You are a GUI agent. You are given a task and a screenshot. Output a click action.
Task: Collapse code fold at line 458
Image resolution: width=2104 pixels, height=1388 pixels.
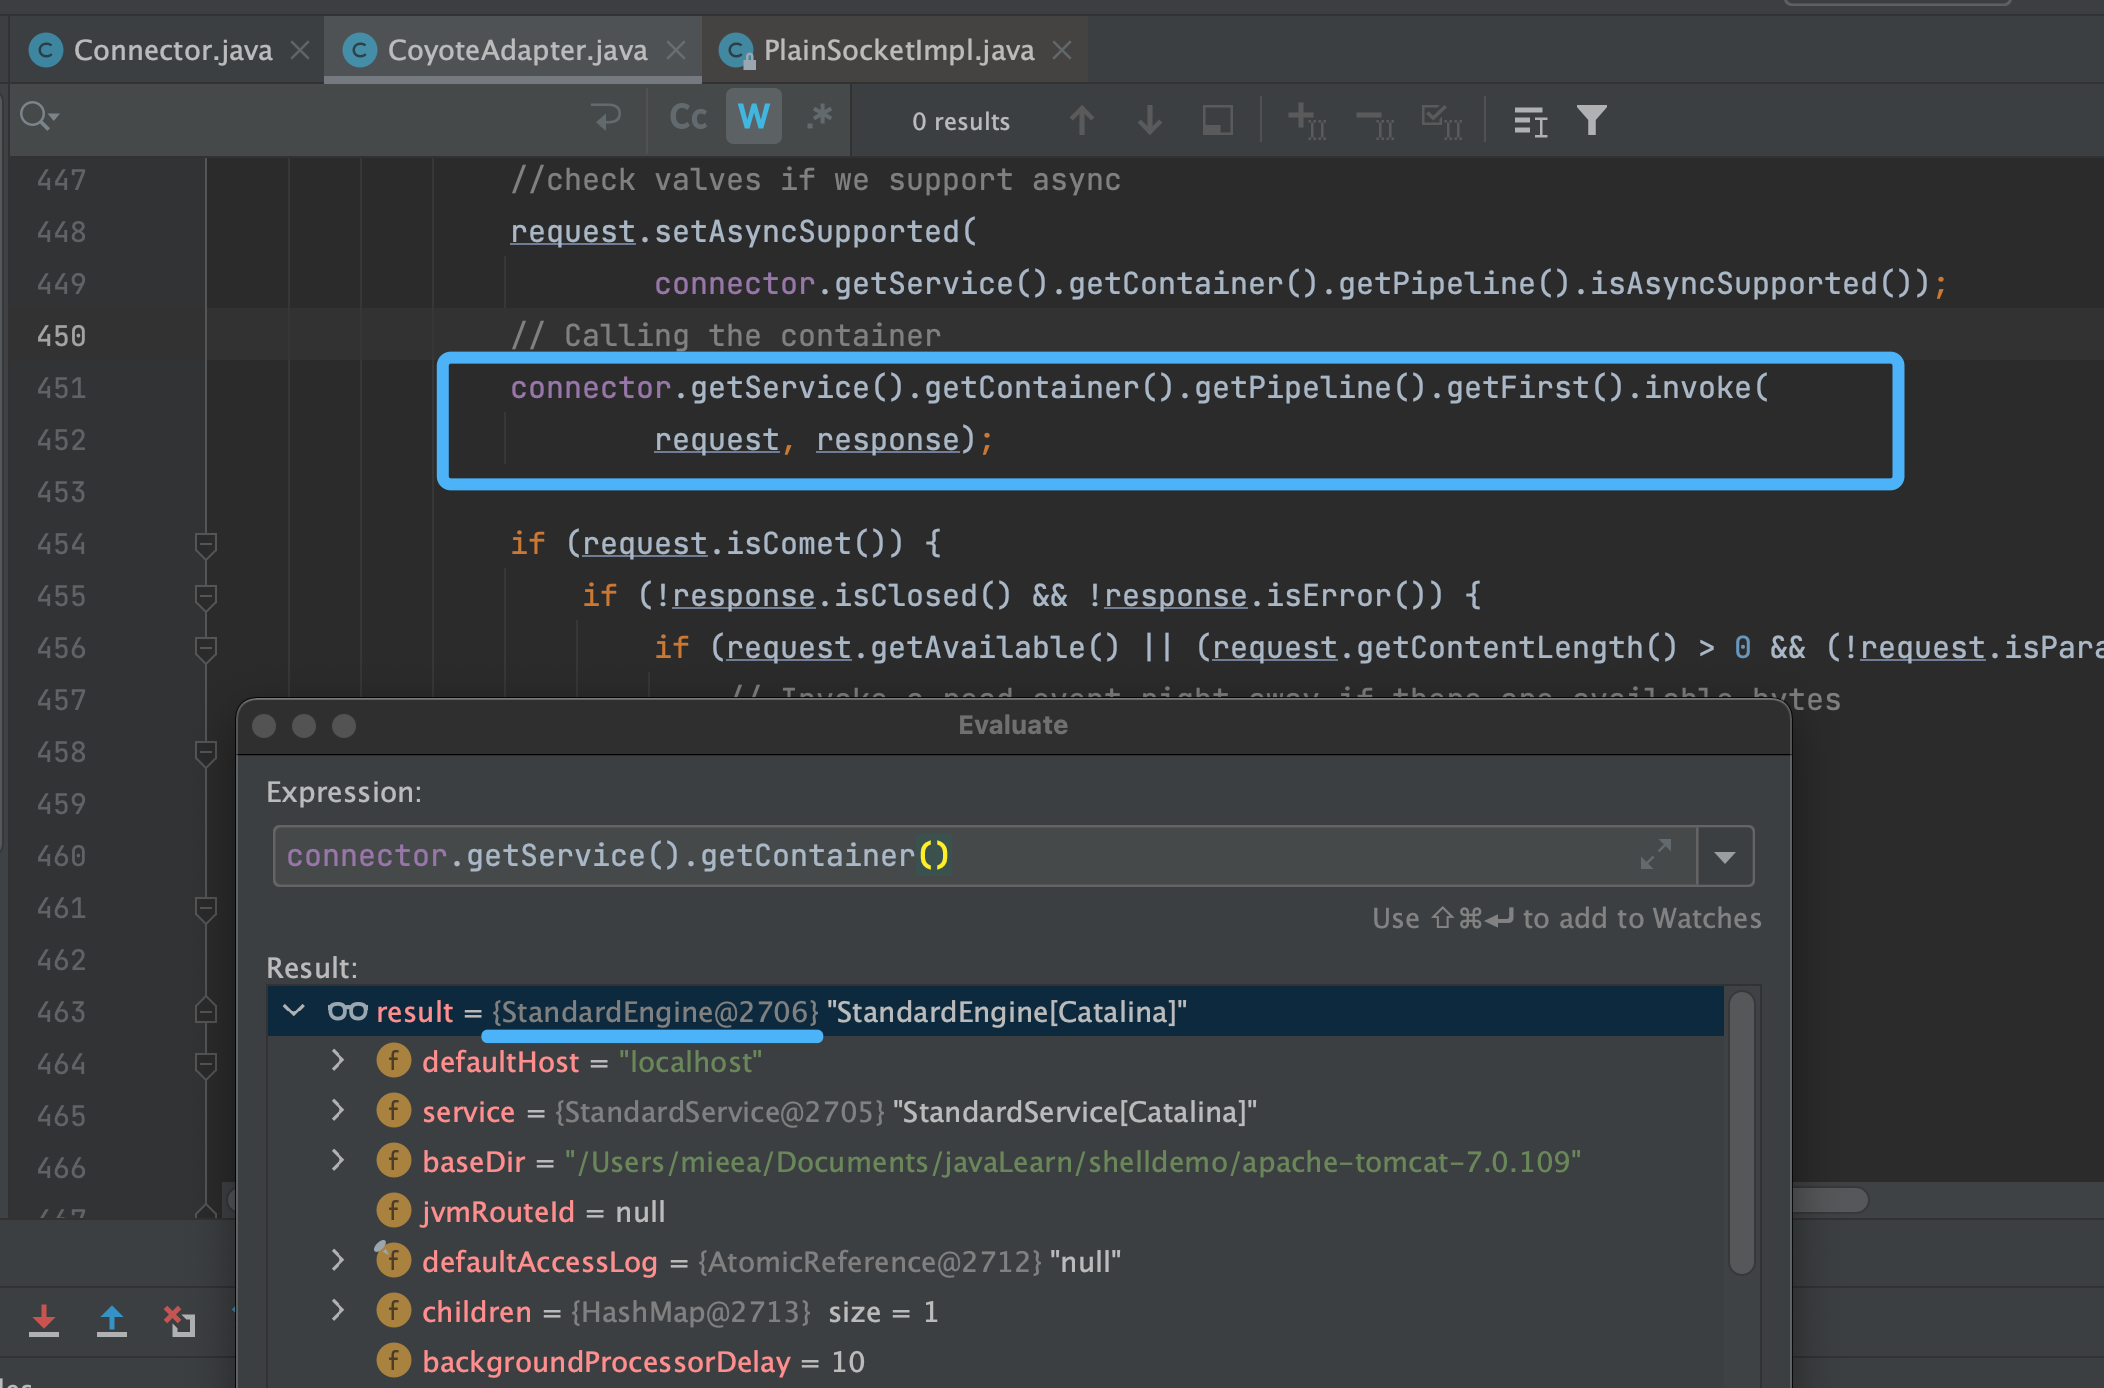[206, 753]
